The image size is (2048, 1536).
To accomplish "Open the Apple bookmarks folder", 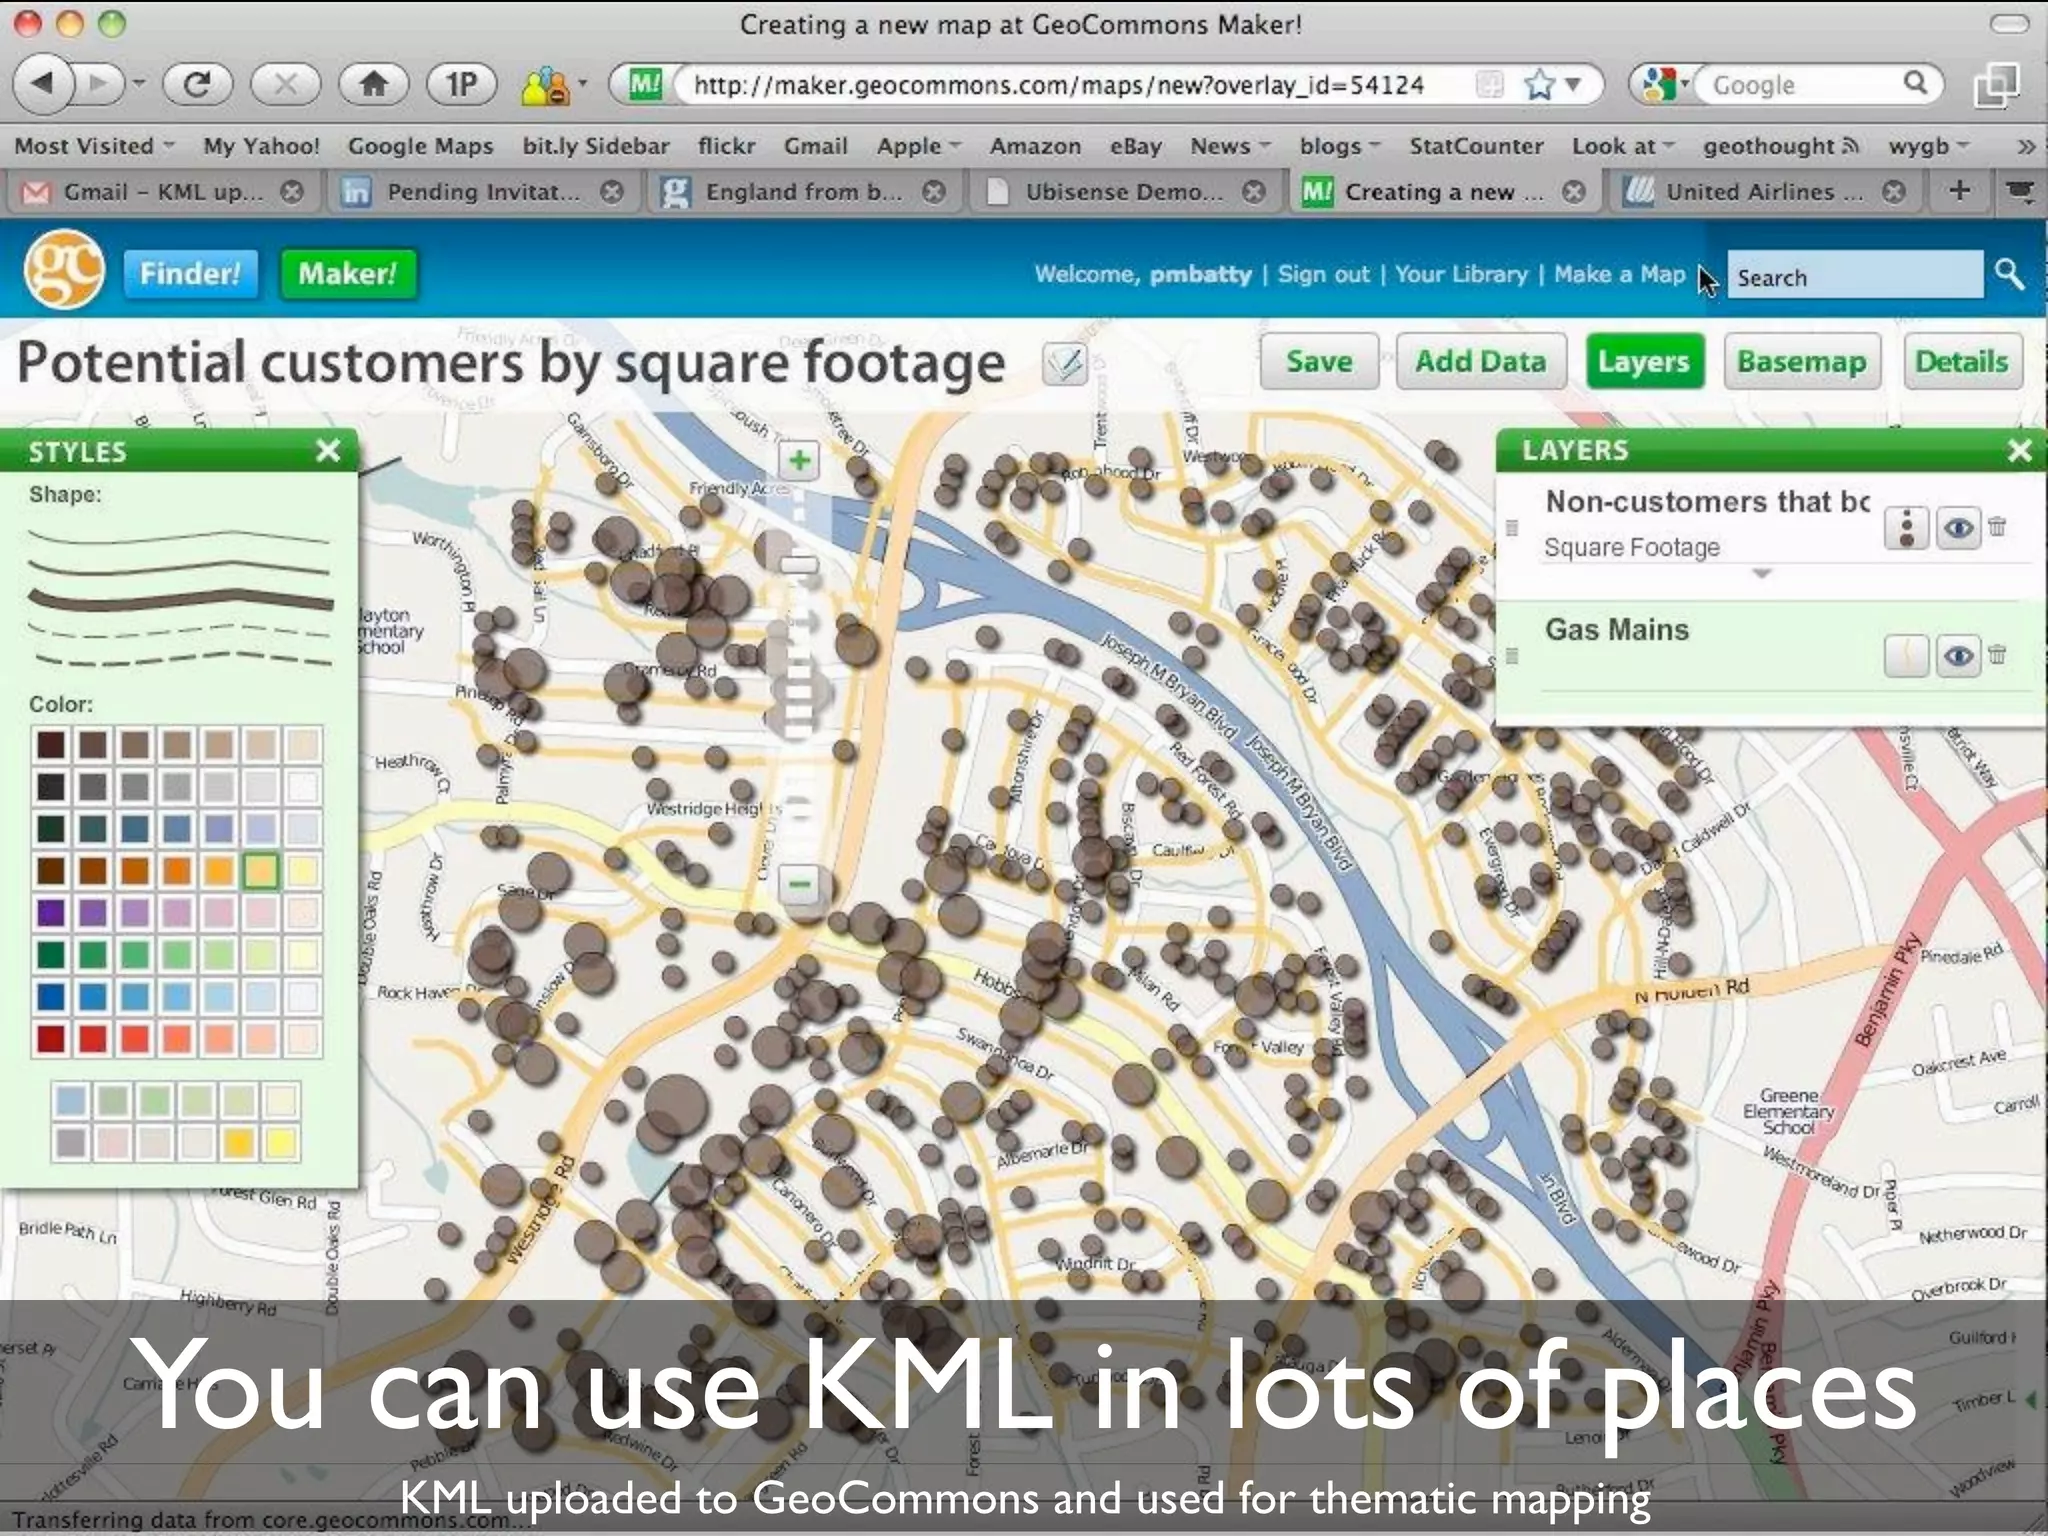I will click(918, 146).
